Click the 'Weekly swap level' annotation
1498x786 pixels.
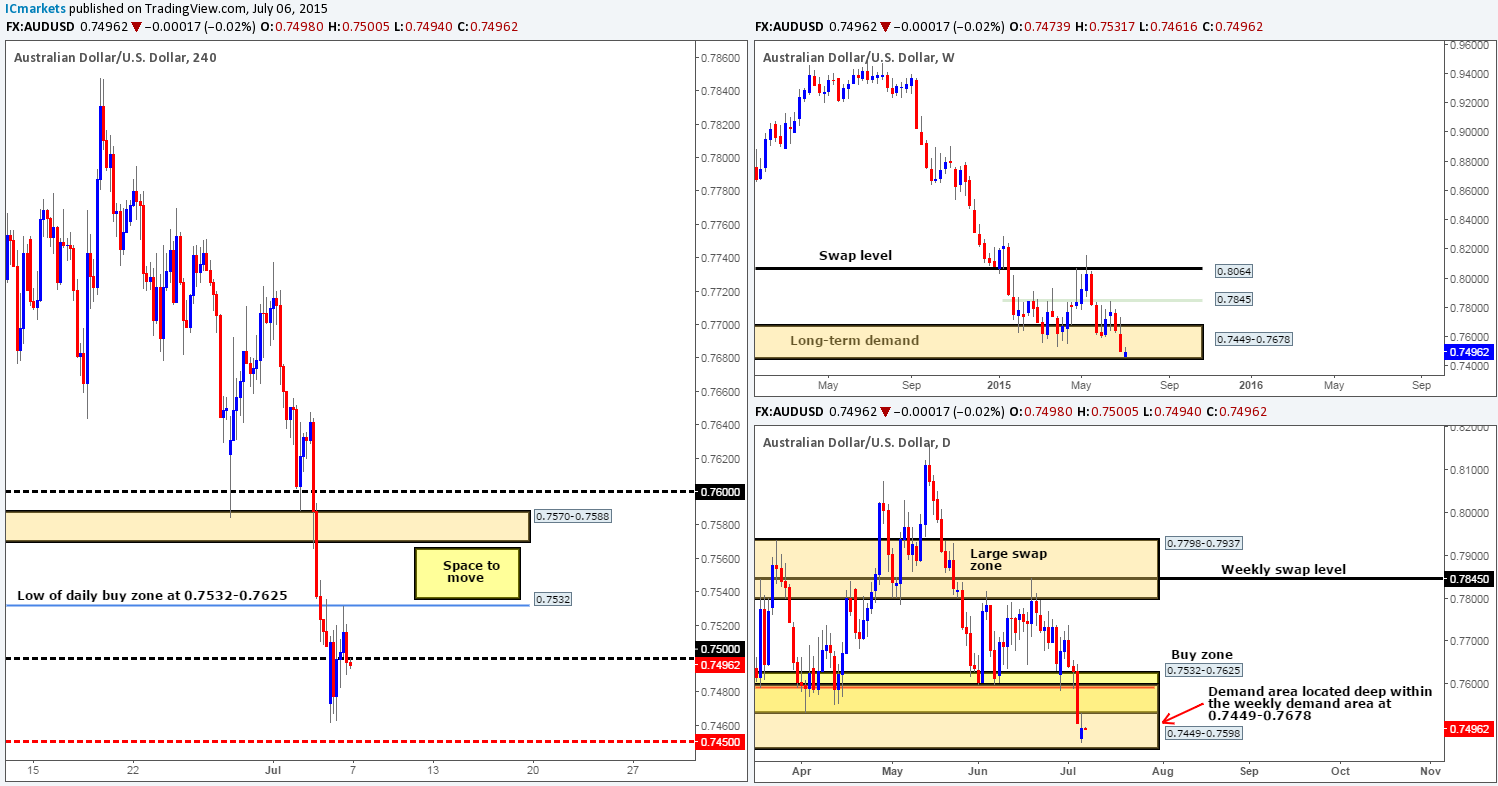point(1283,570)
